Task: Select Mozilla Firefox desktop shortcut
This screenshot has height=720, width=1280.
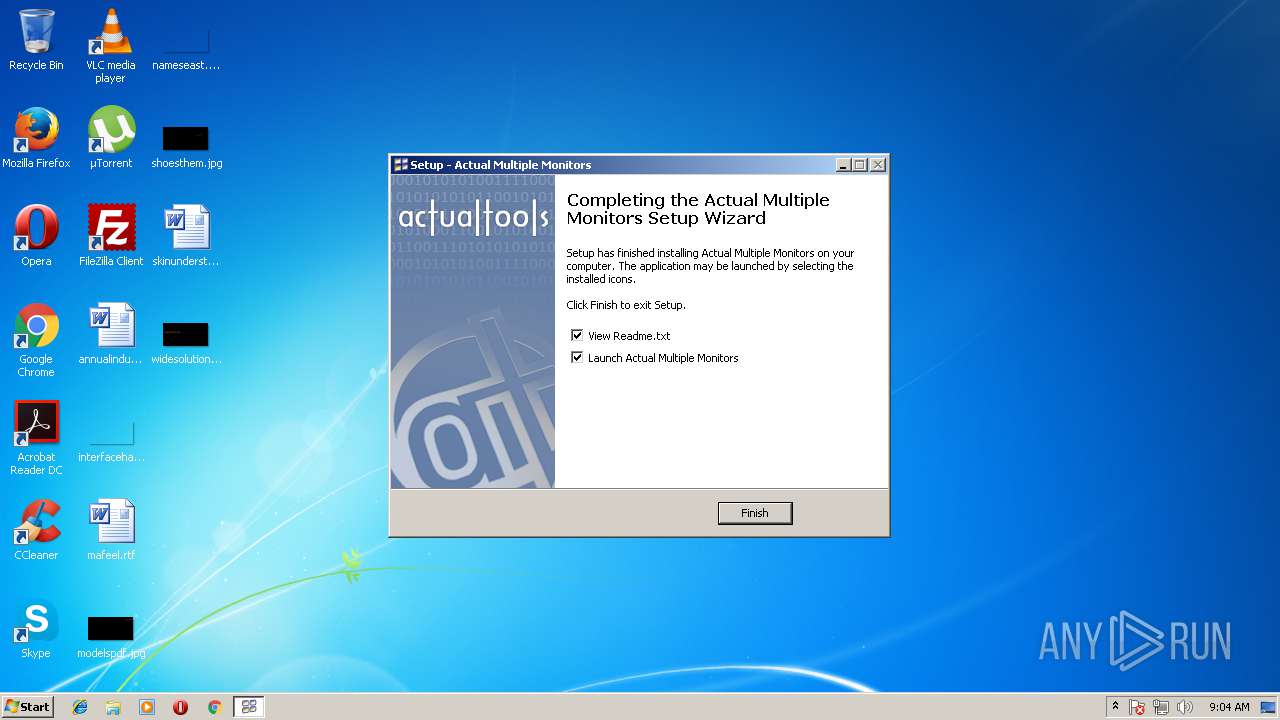Action: [36, 138]
